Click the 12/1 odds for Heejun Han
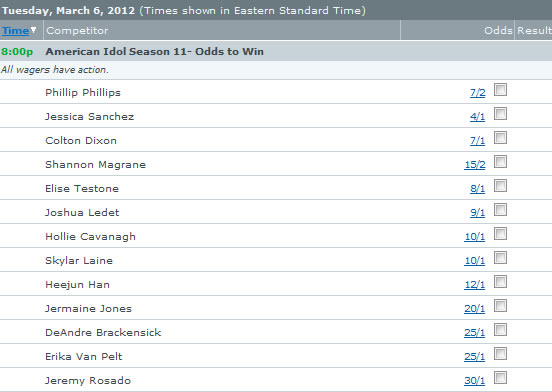 click(x=475, y=285)
